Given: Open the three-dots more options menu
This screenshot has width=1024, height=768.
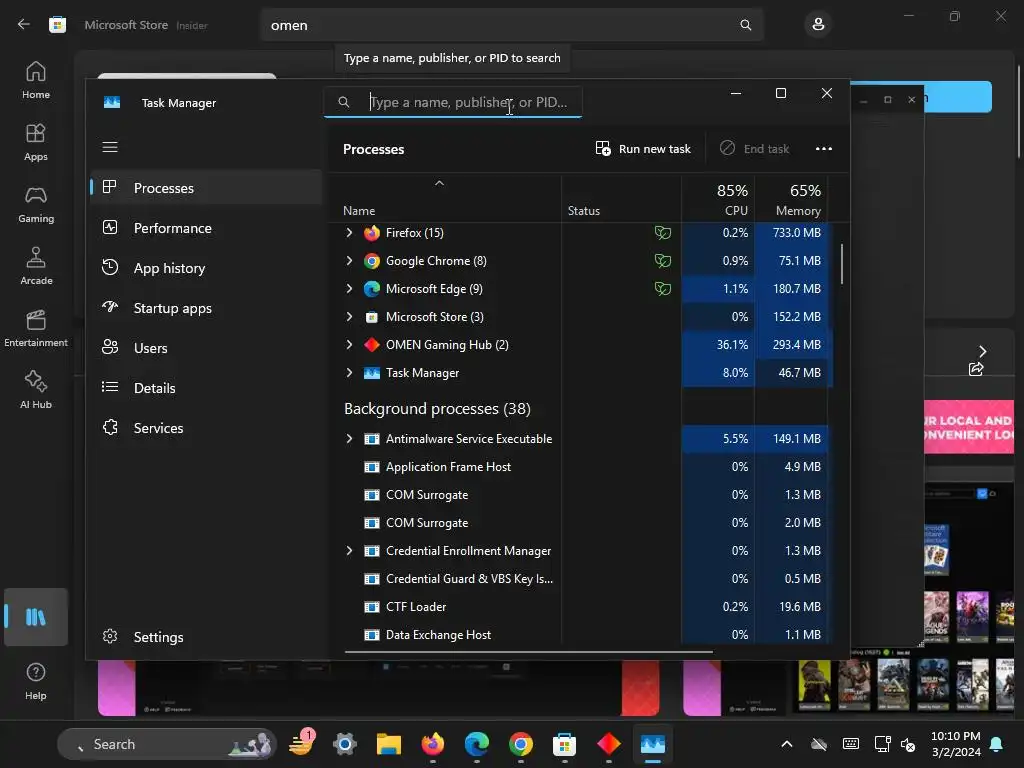Looking at the screenshot, I should coord(824,149).
